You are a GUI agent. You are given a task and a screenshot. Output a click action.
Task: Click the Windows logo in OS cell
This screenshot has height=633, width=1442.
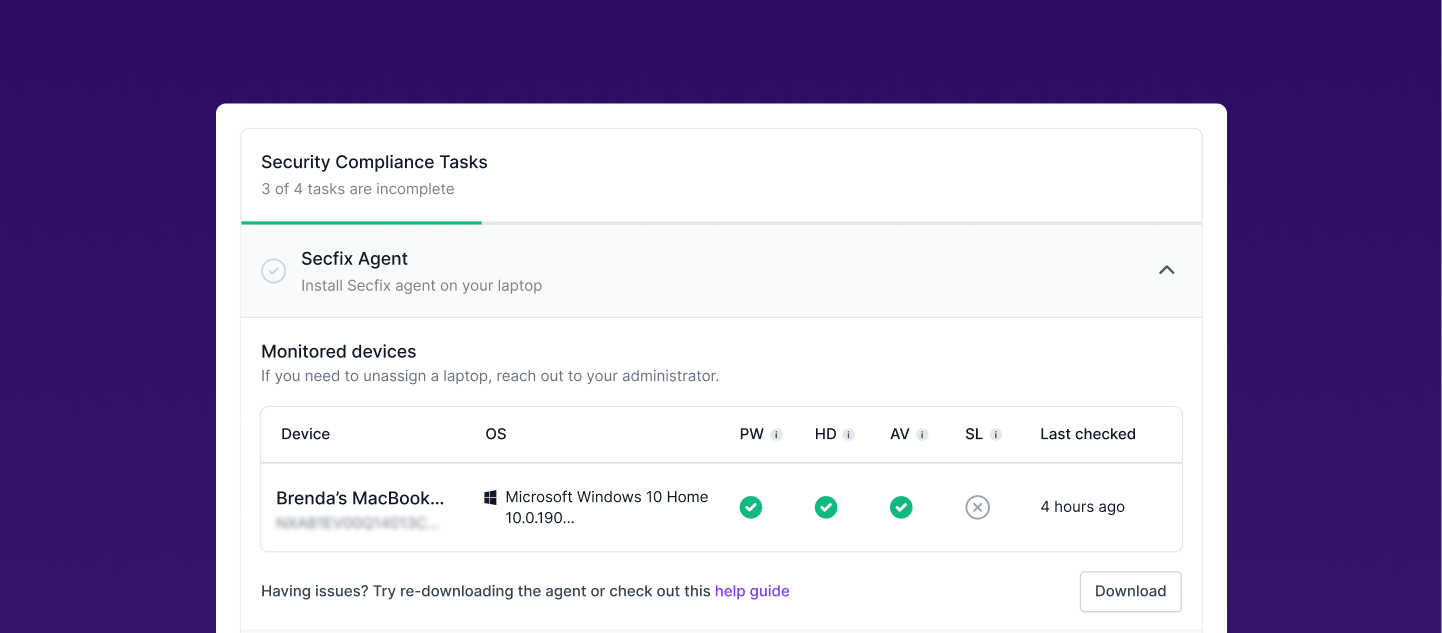(491, 497)
